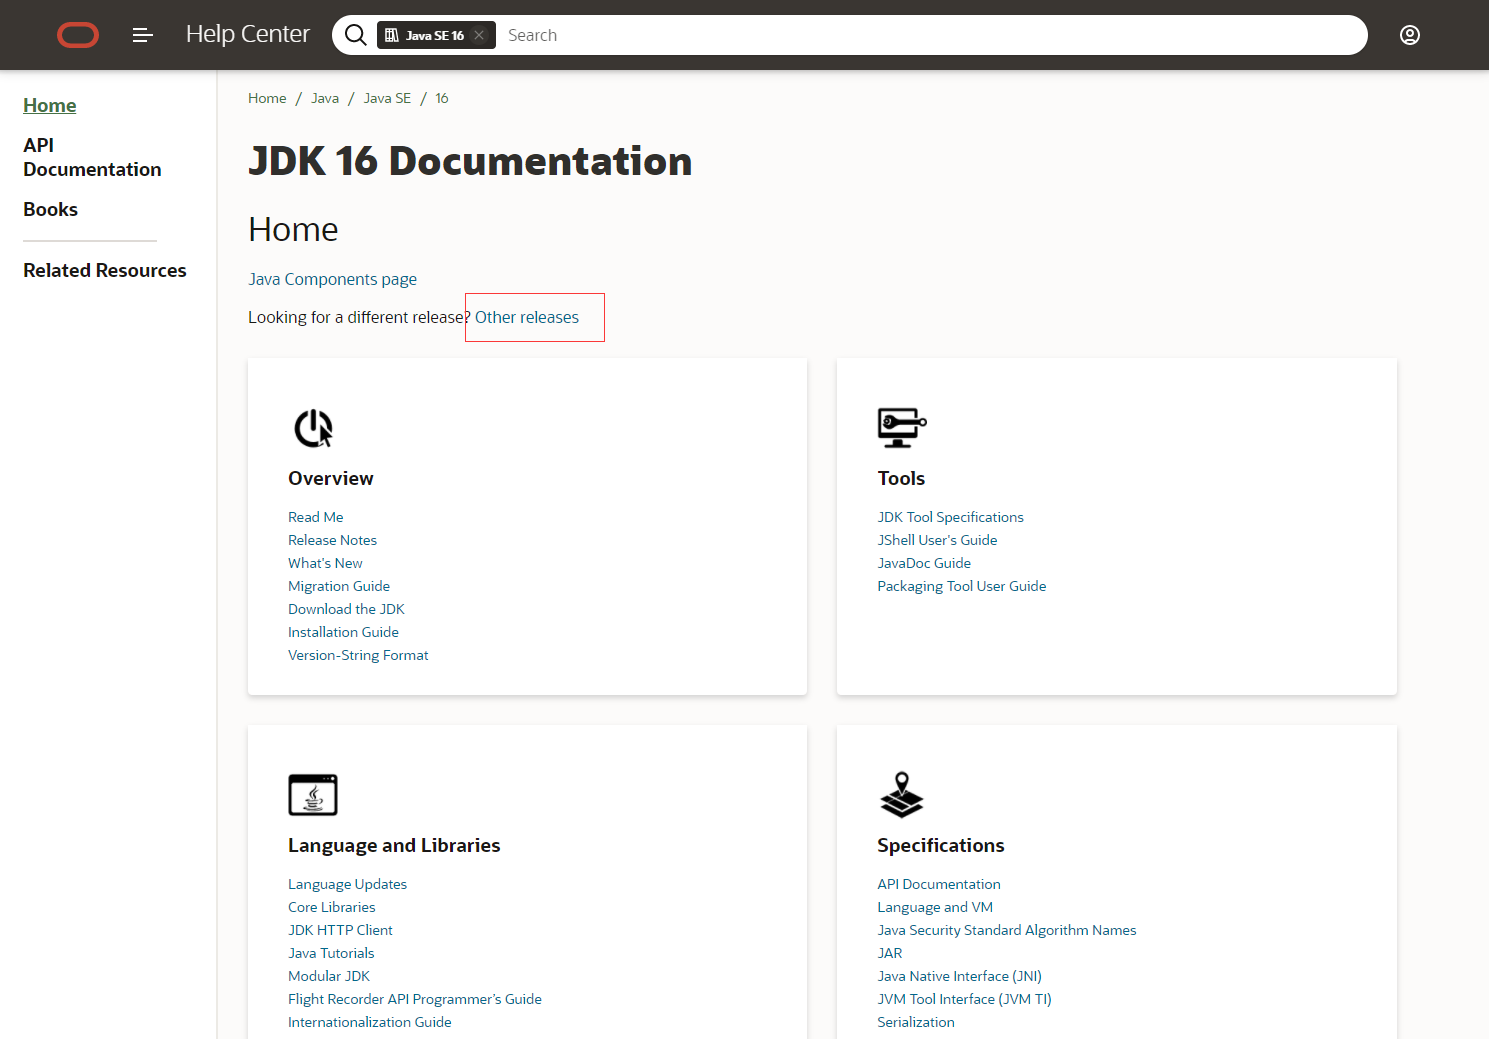Open What's New link
Viewport: 1489px width, 1039px height.
[x=325, y=563]
